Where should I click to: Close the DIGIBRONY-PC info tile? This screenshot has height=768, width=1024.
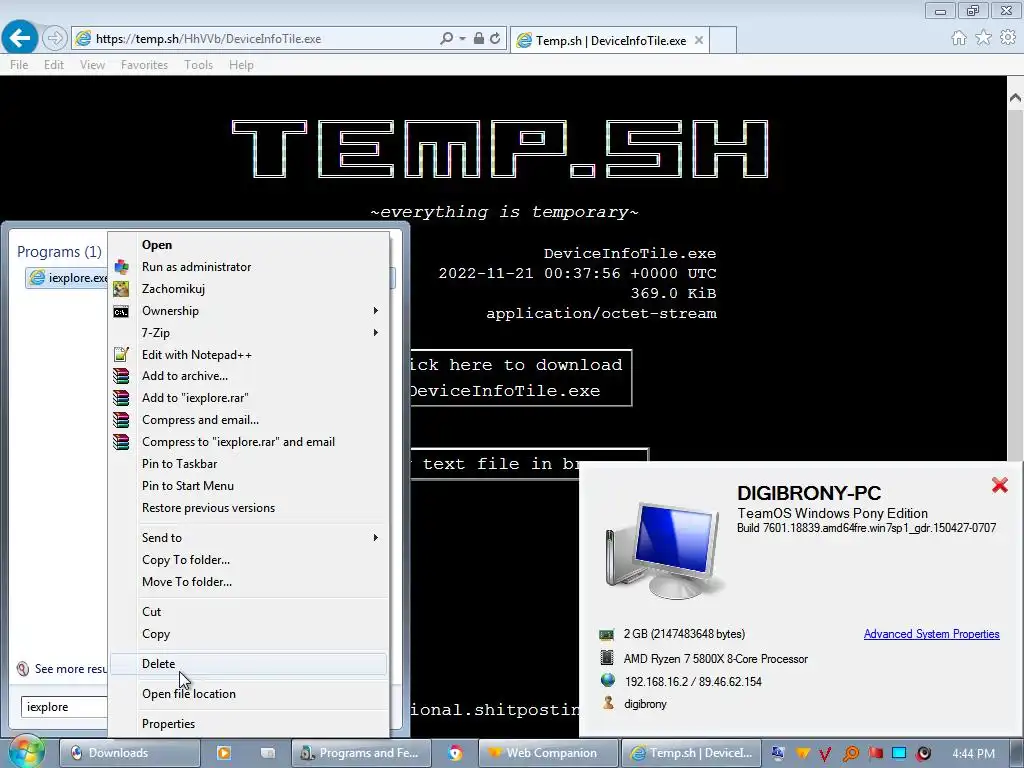[x=1000, y=485]
